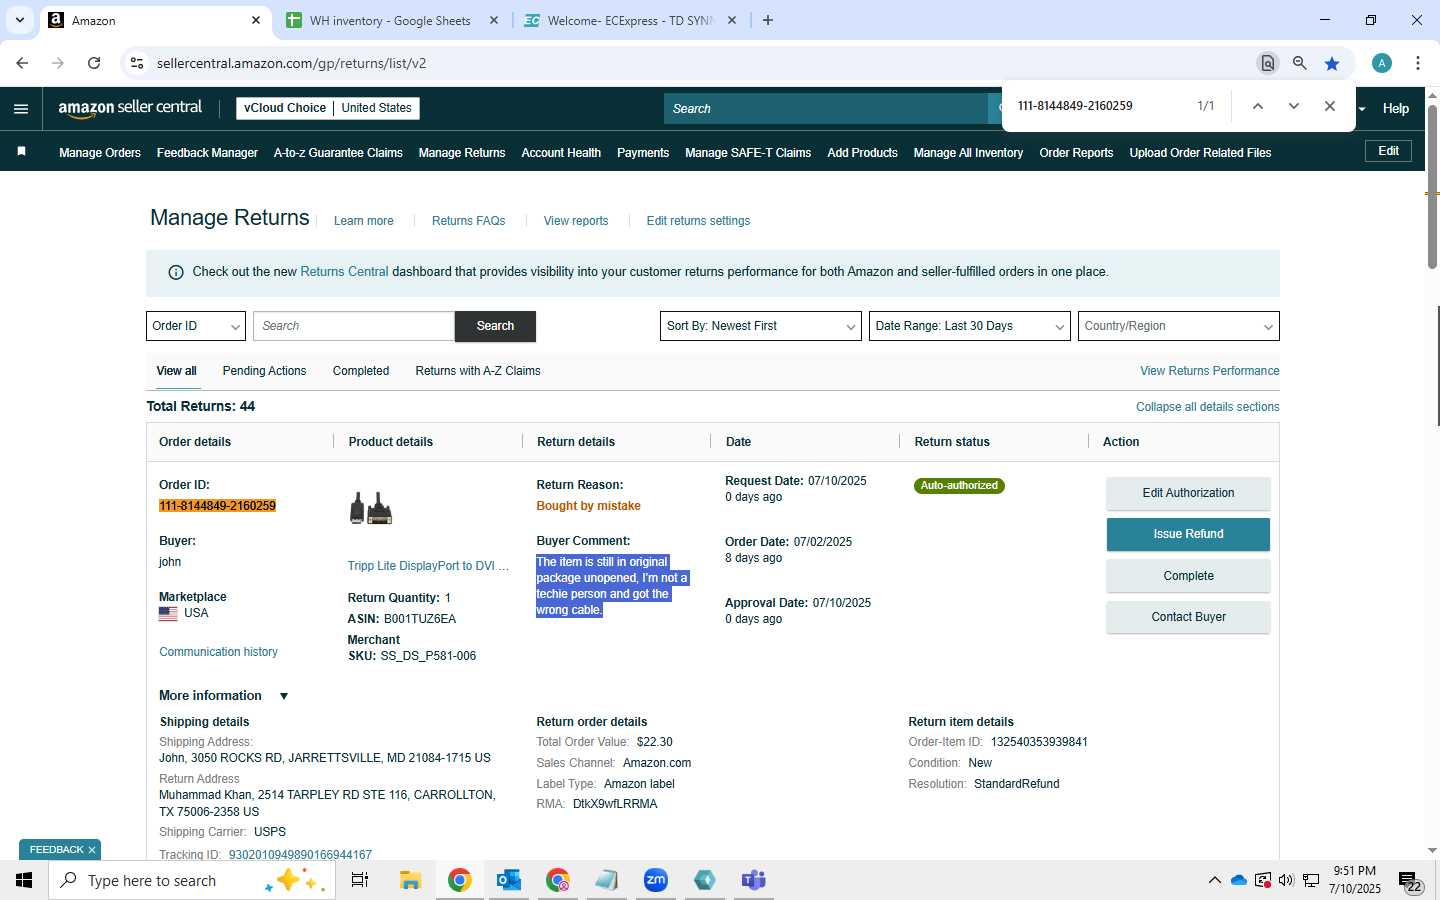Go back using browser back arrow

click(x=22, y=63)
